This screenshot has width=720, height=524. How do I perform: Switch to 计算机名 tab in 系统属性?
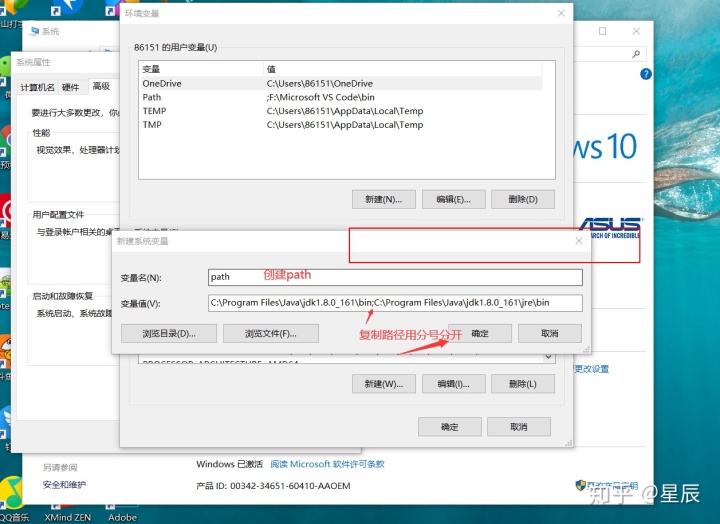tap(38, 87)
